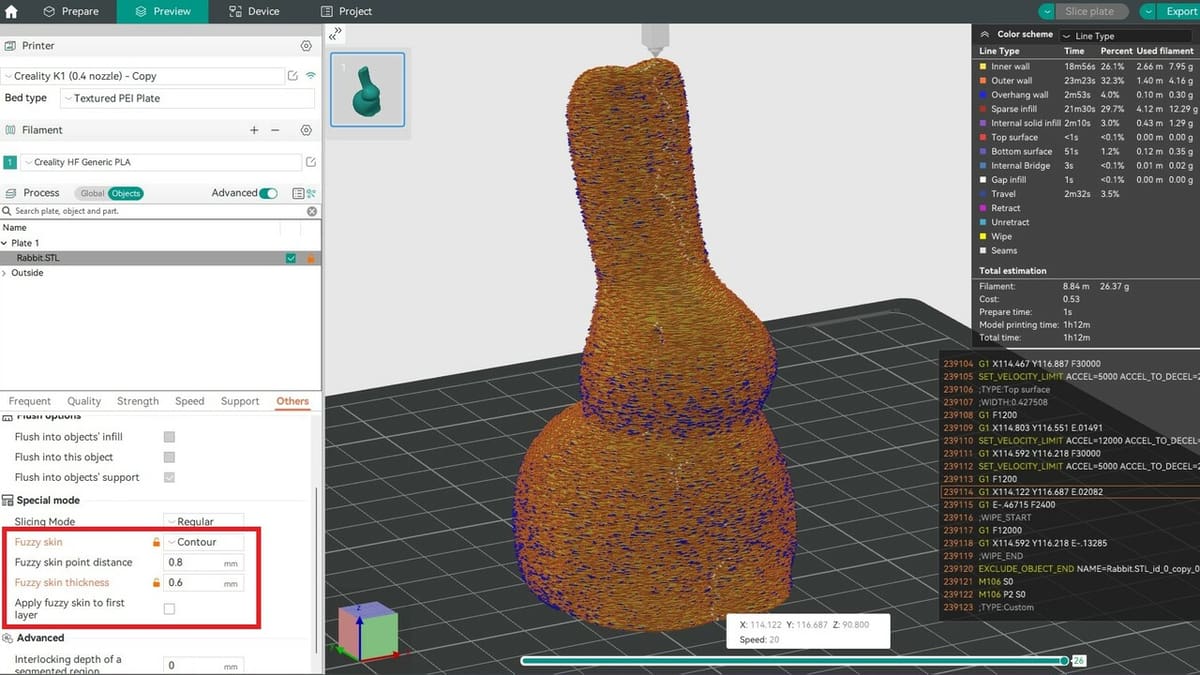The height and width of the screenshot is (675, 1200).
Task: Click the compare presets icon beside Advanced
Action: tap(311, 193)
